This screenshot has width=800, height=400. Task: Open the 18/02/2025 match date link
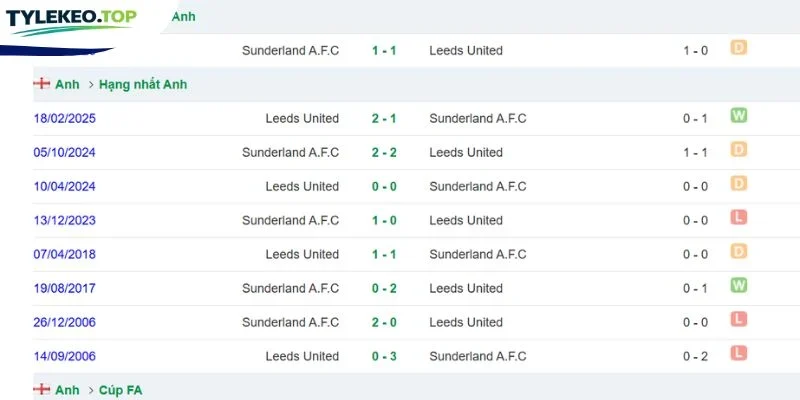[65, 118]
